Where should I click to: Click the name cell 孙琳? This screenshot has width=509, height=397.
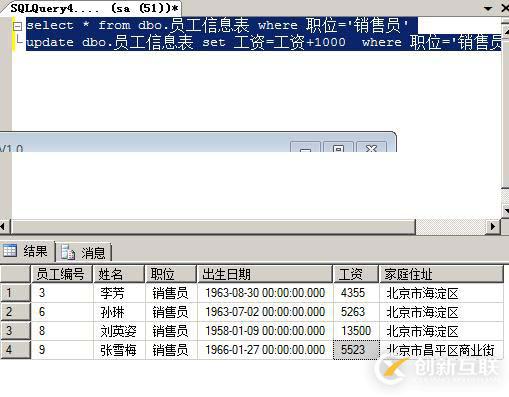coord(119,312)
